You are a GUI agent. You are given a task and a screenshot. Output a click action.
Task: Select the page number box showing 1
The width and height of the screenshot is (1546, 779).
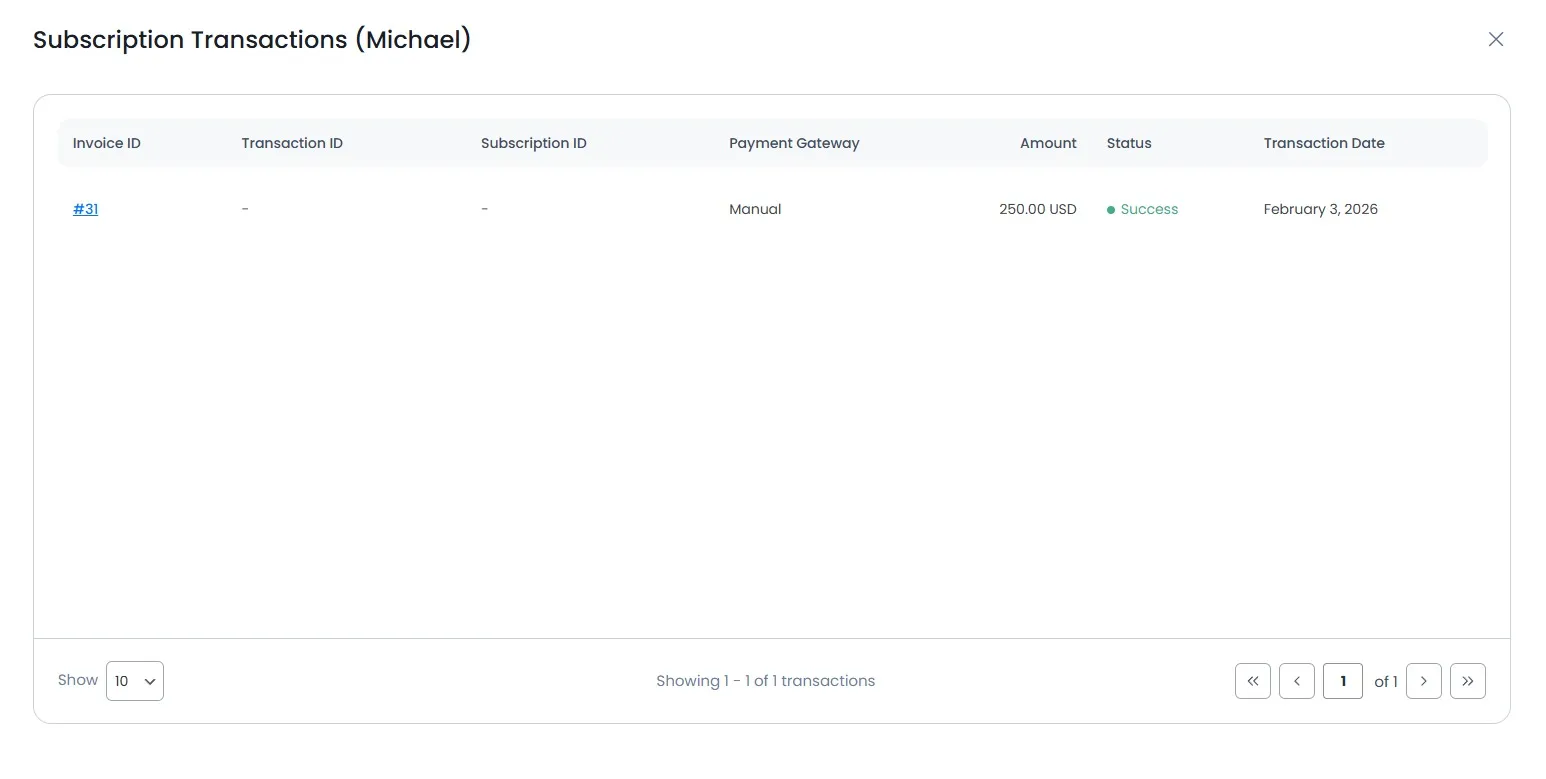(1343, 681)
